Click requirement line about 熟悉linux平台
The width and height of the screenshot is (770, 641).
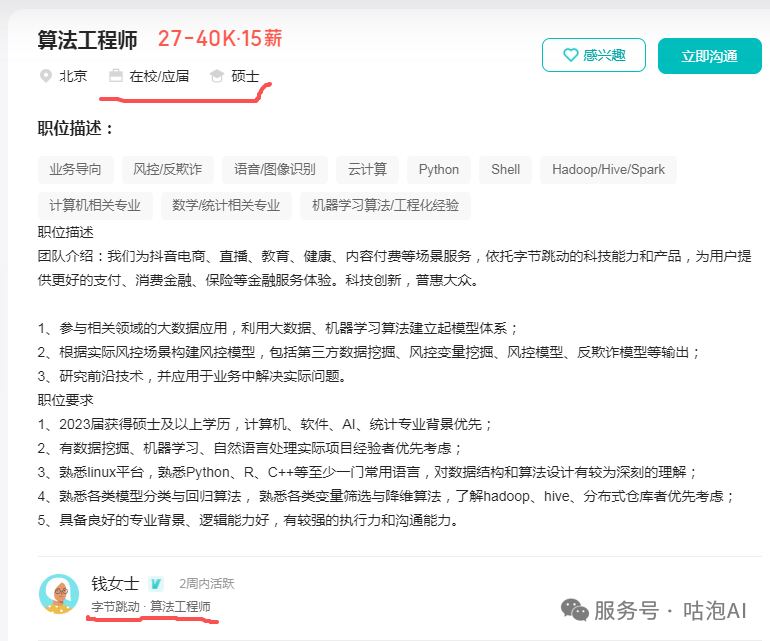367,473
